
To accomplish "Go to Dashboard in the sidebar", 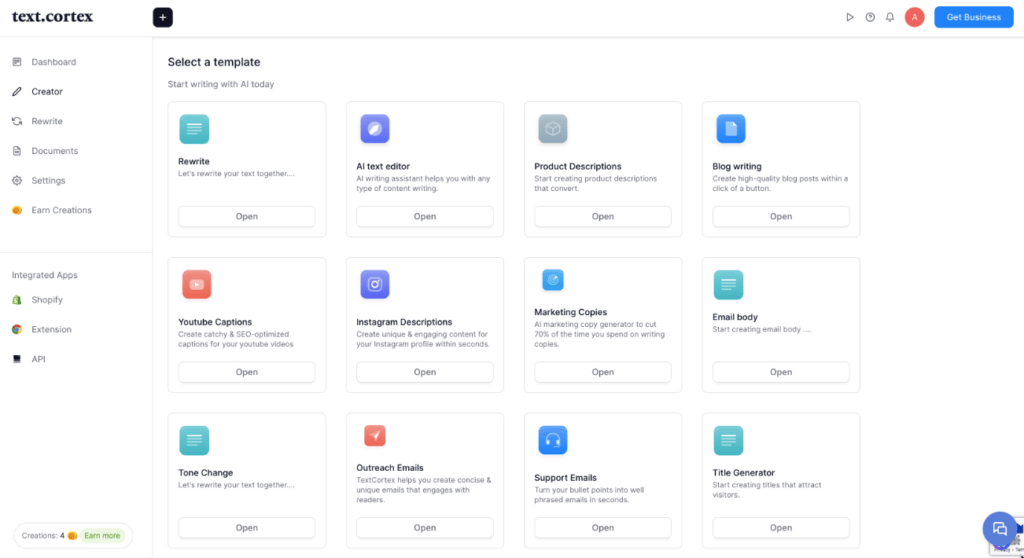I will [54, 62].
